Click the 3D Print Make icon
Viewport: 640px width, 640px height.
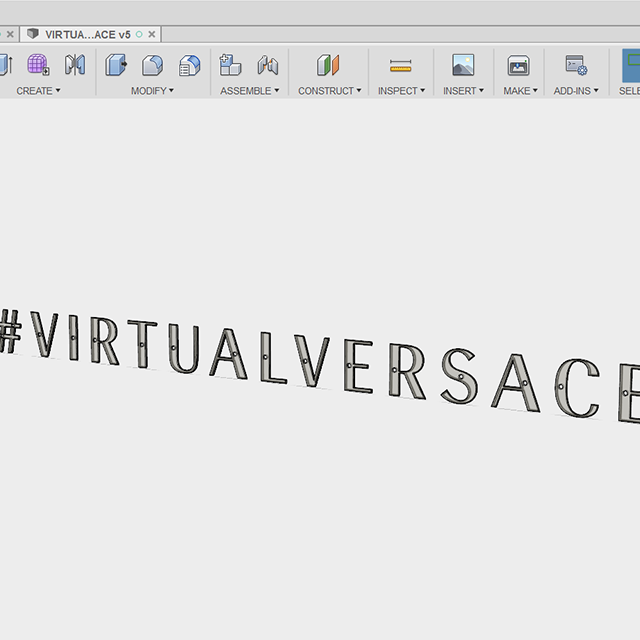tap(519, 65)
